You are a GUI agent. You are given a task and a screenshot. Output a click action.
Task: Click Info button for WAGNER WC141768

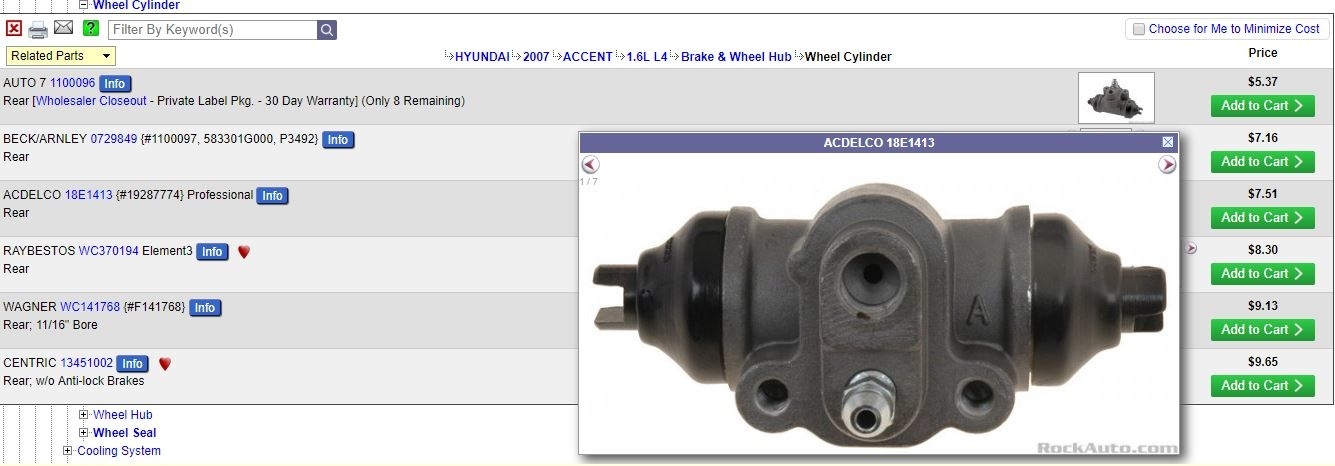pos(205,308)
